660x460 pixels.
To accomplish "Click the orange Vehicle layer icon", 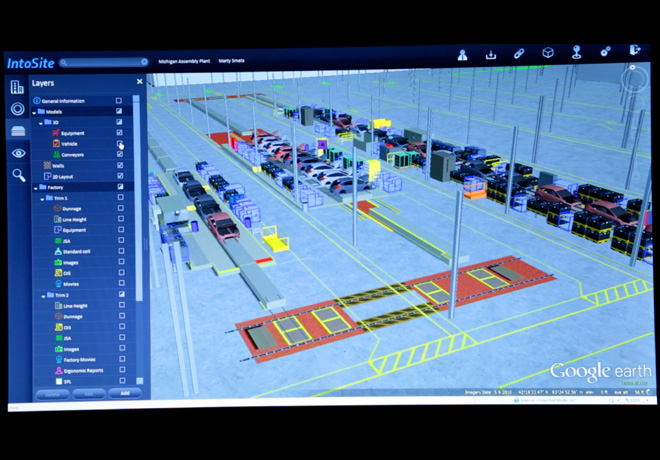I will click(56, 144).
